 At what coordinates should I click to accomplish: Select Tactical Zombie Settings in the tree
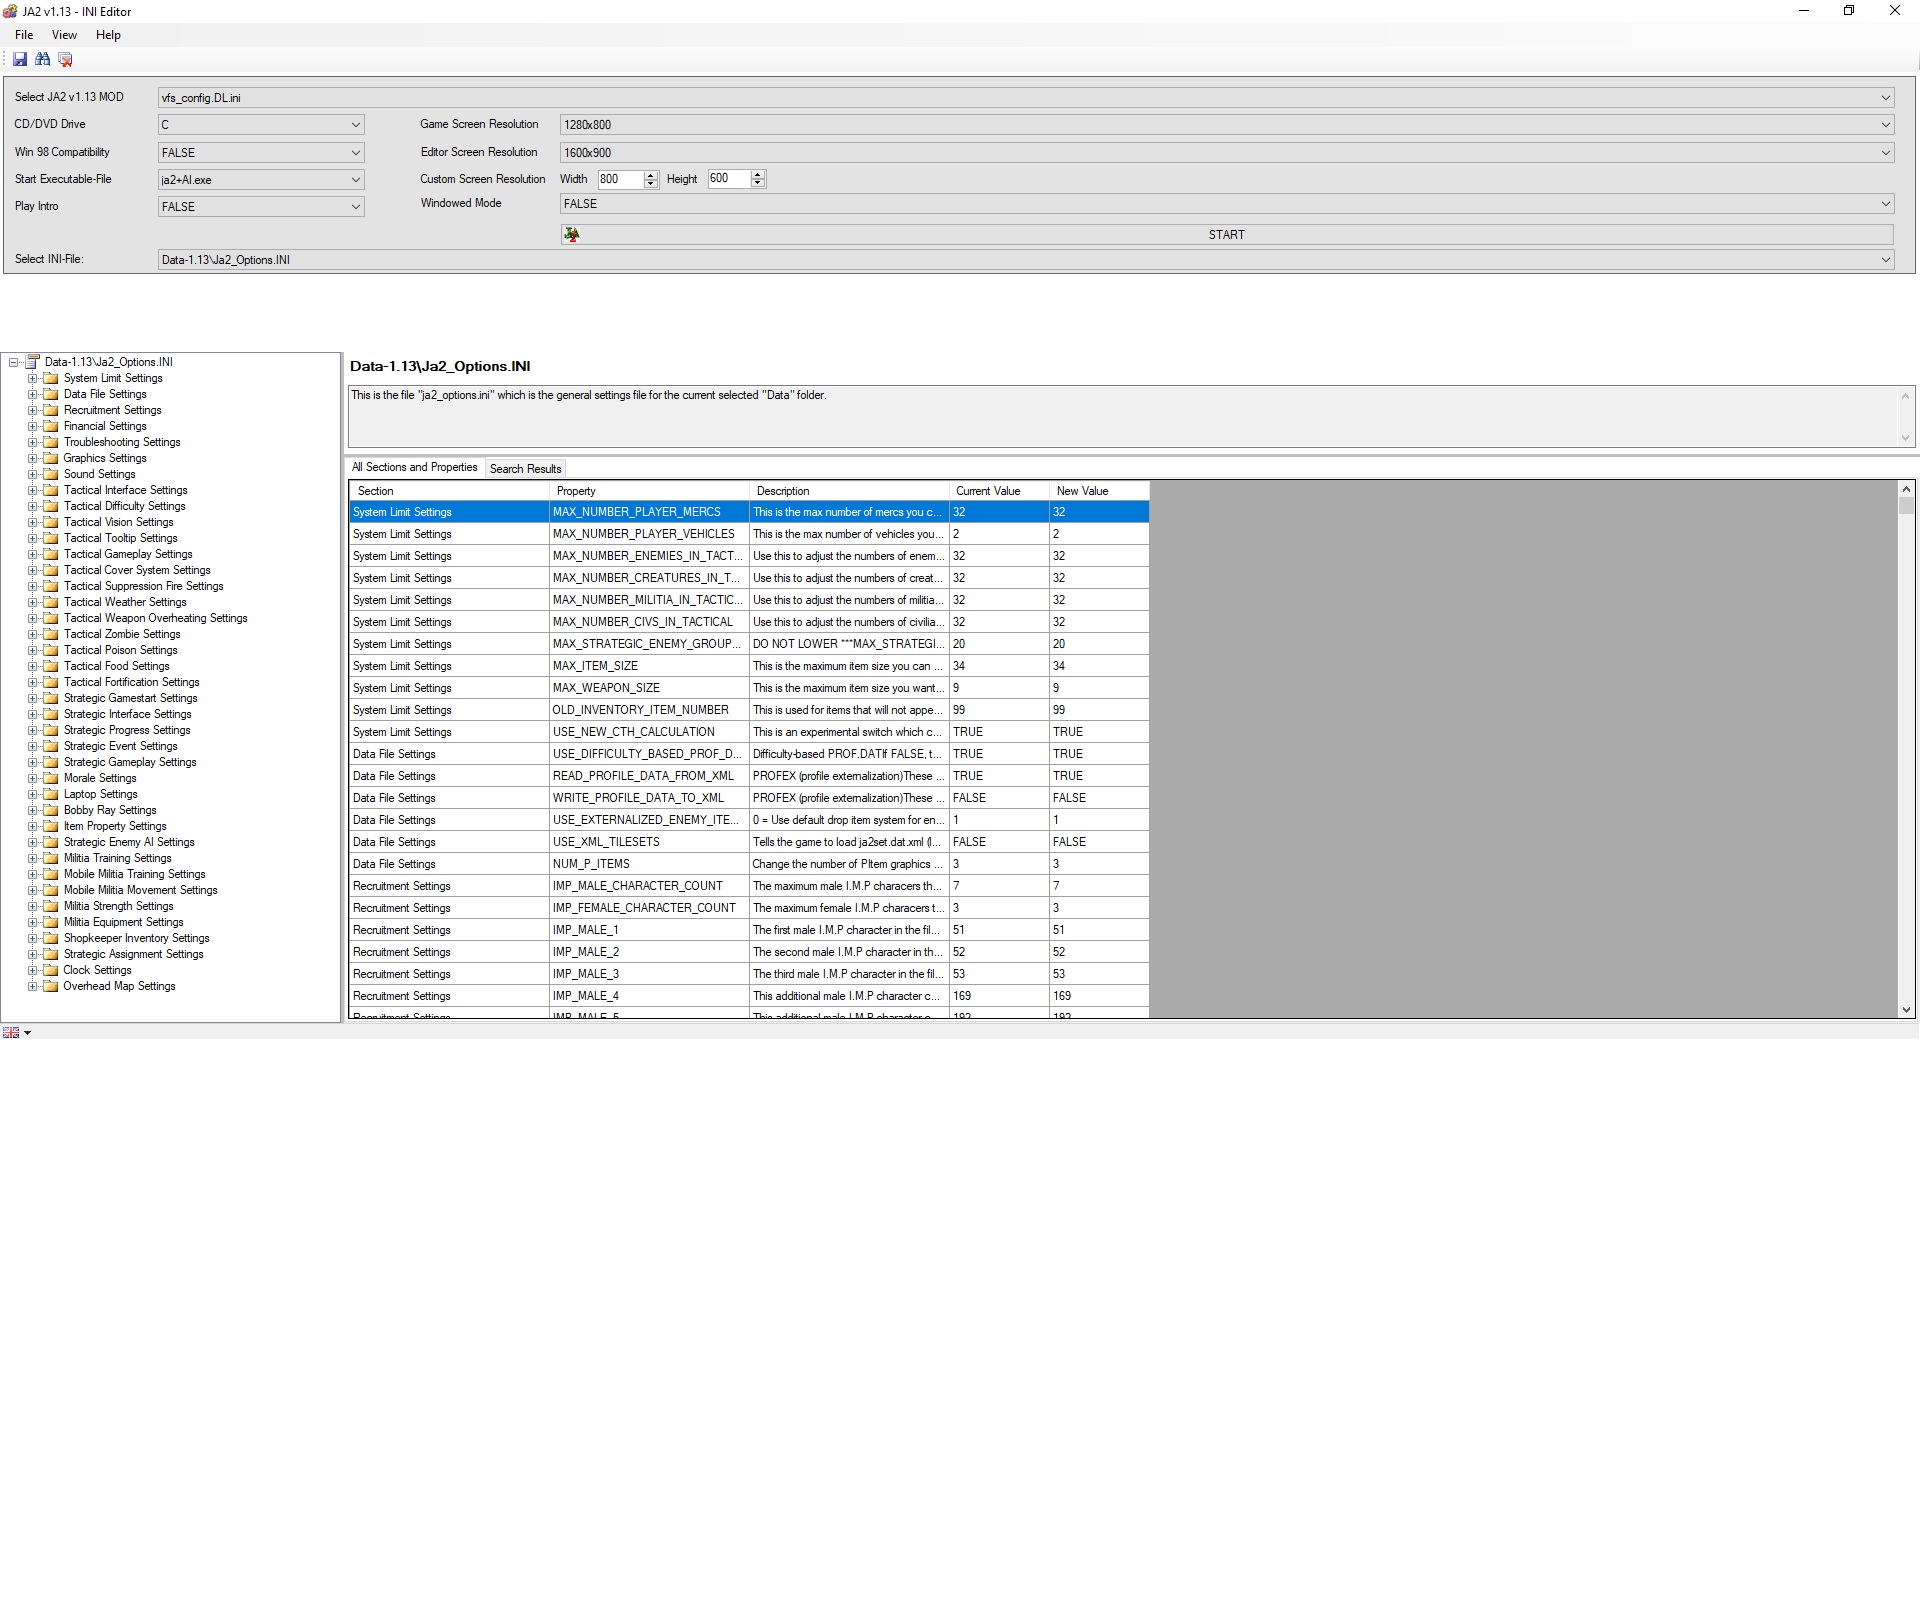(122, 634)
